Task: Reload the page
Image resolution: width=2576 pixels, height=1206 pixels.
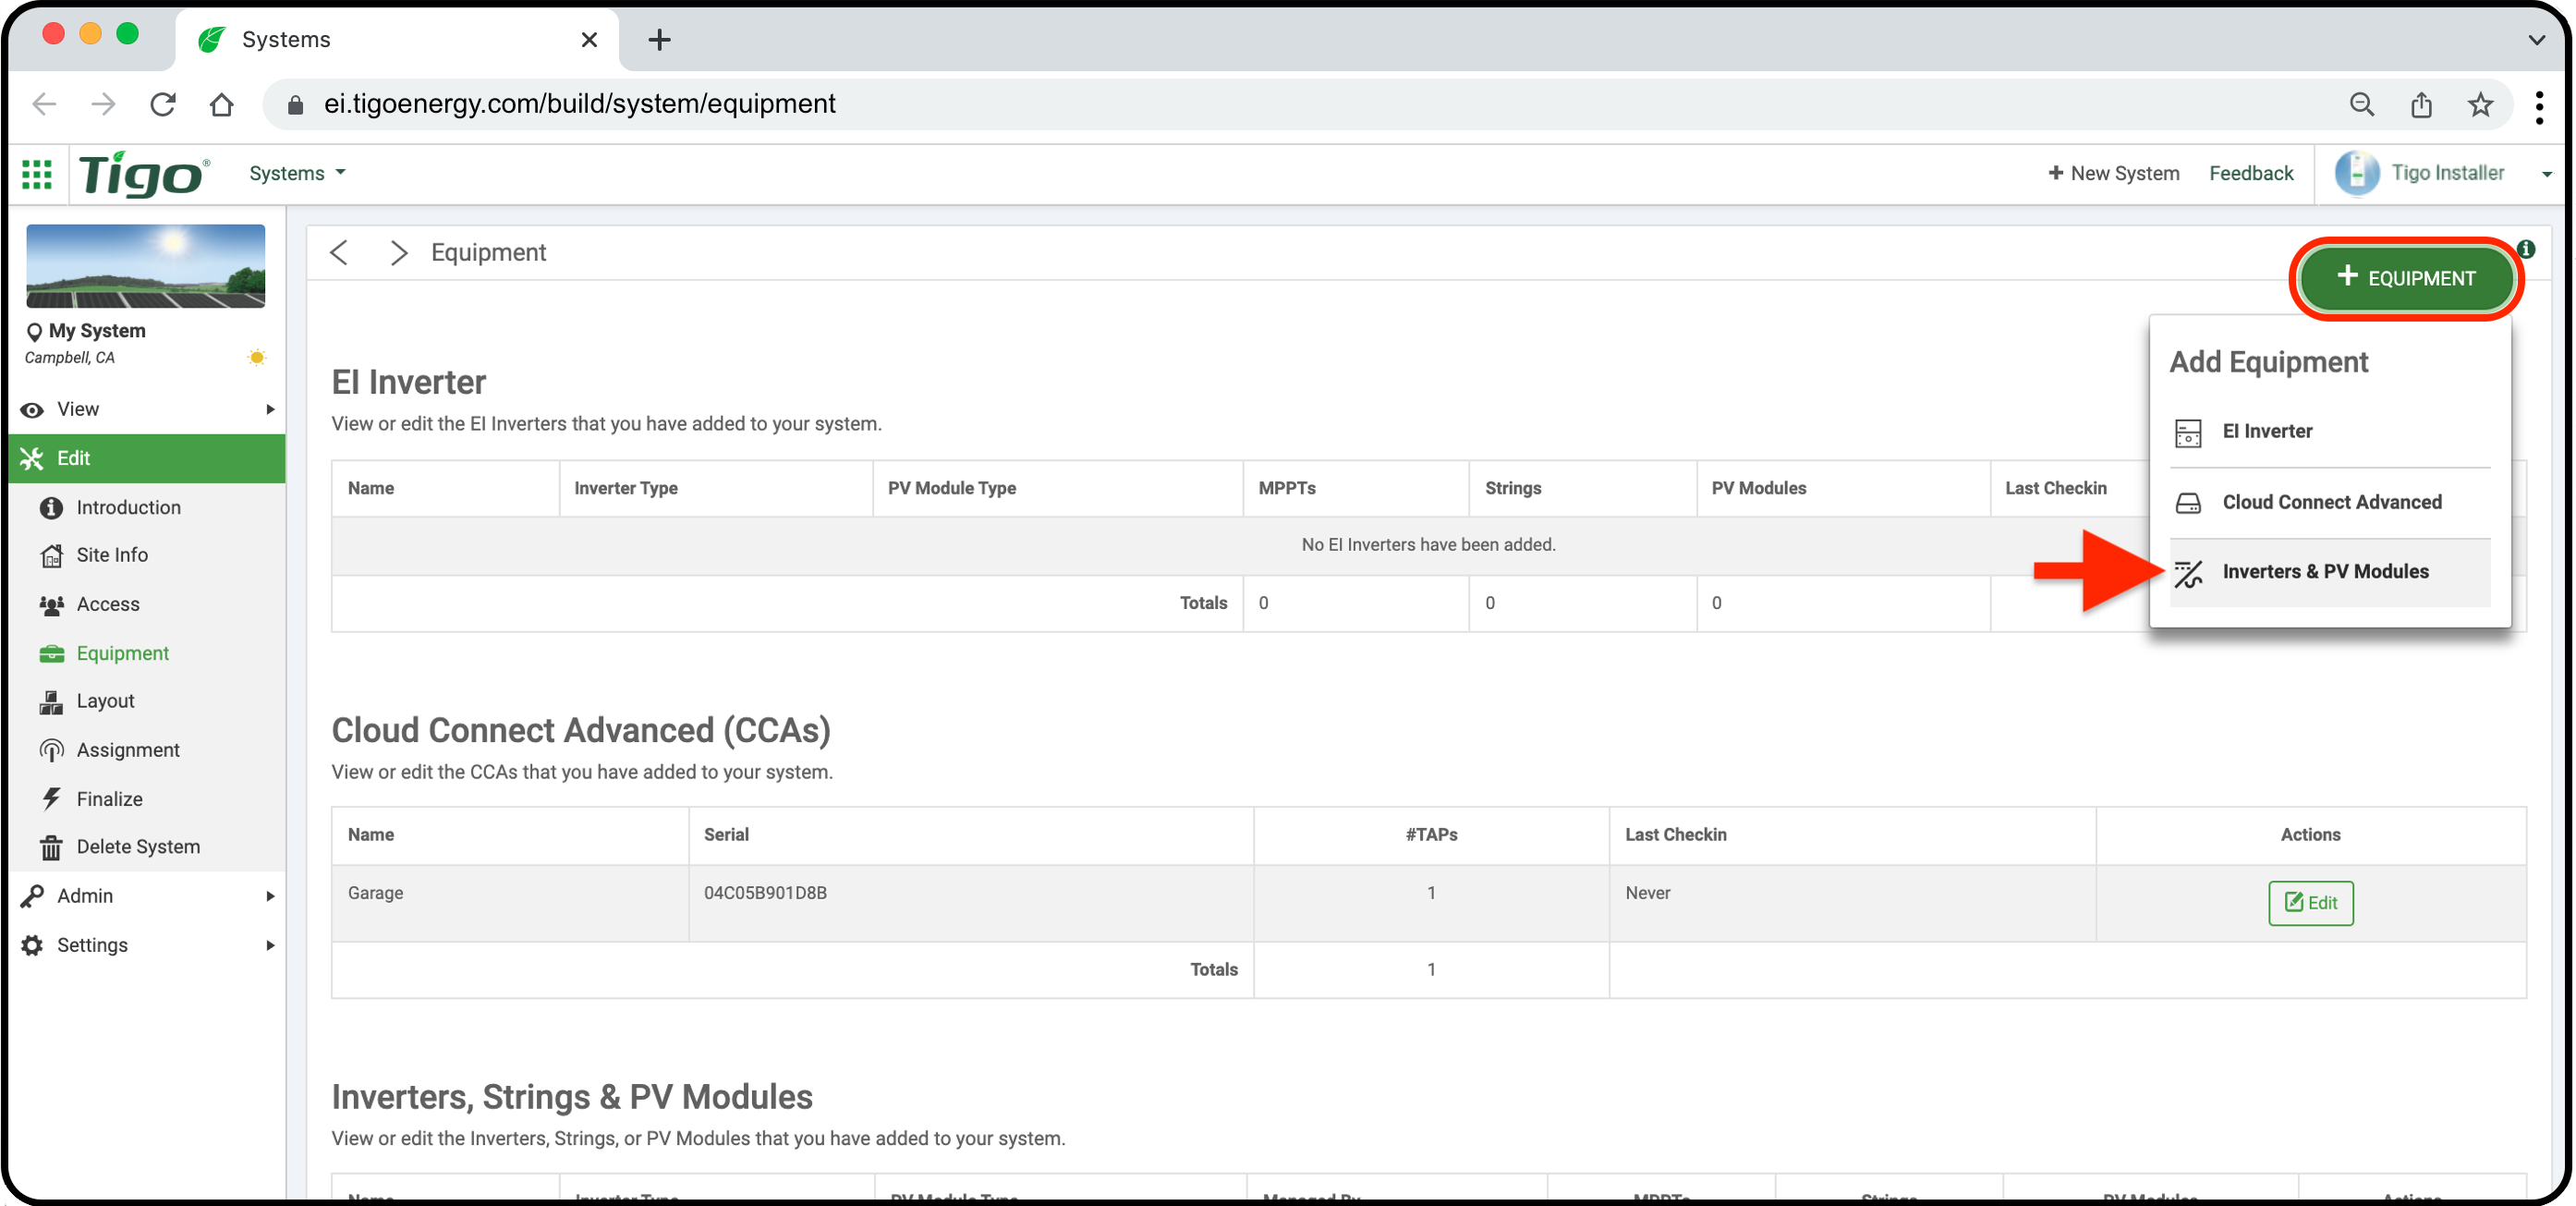Action: [x=163, y=104]
